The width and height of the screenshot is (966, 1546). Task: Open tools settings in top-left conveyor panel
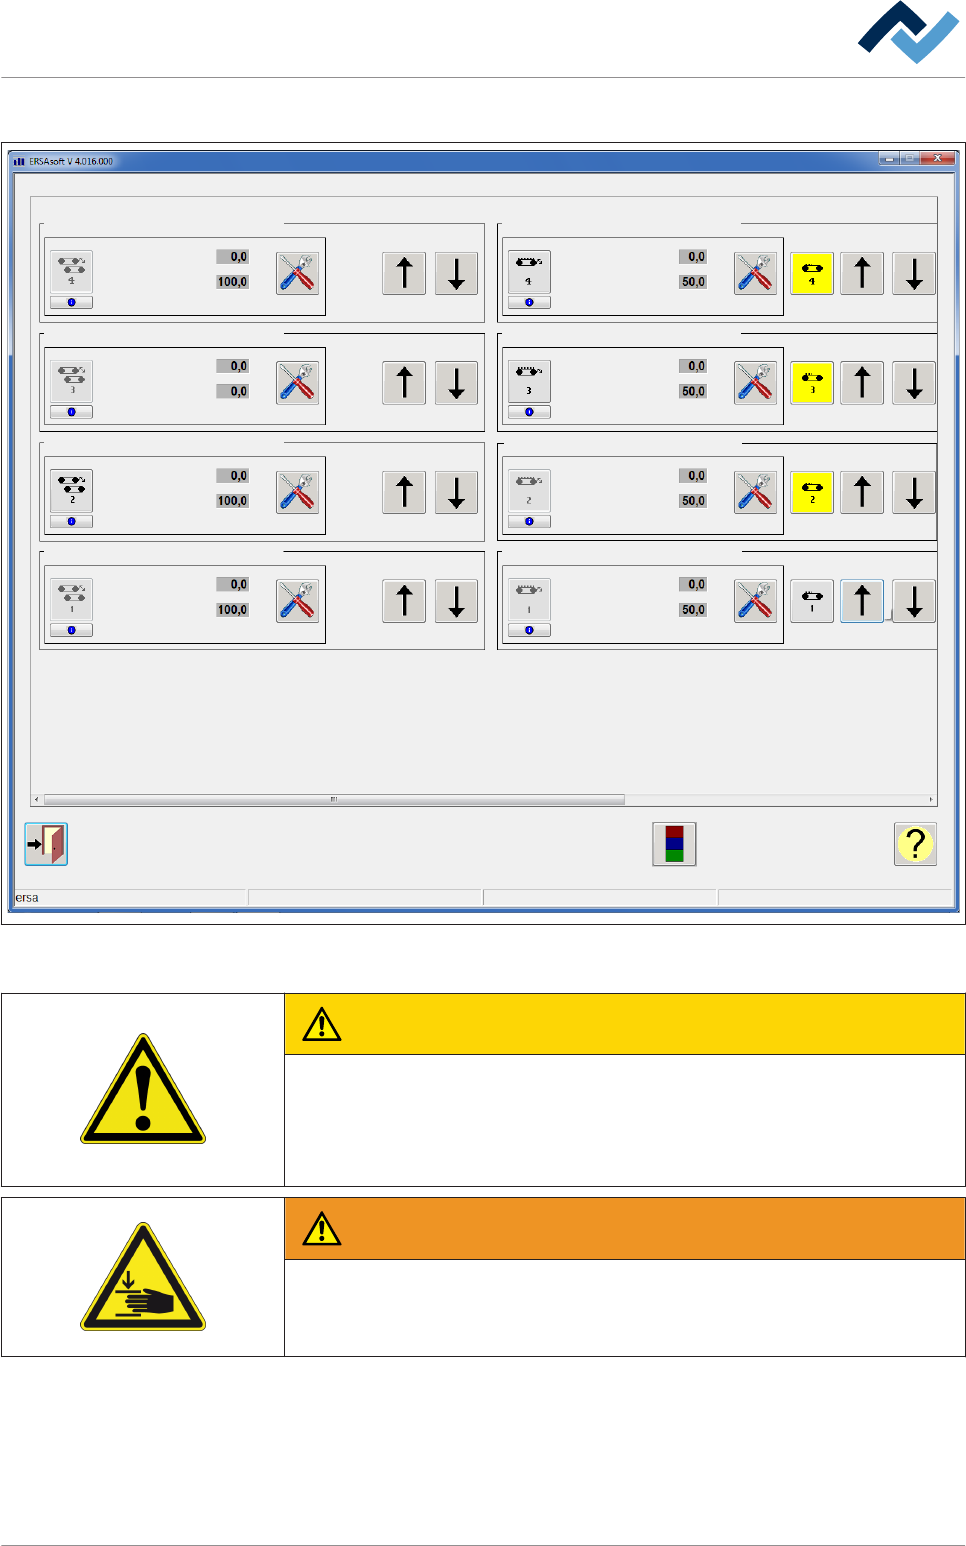click(297, 273)
